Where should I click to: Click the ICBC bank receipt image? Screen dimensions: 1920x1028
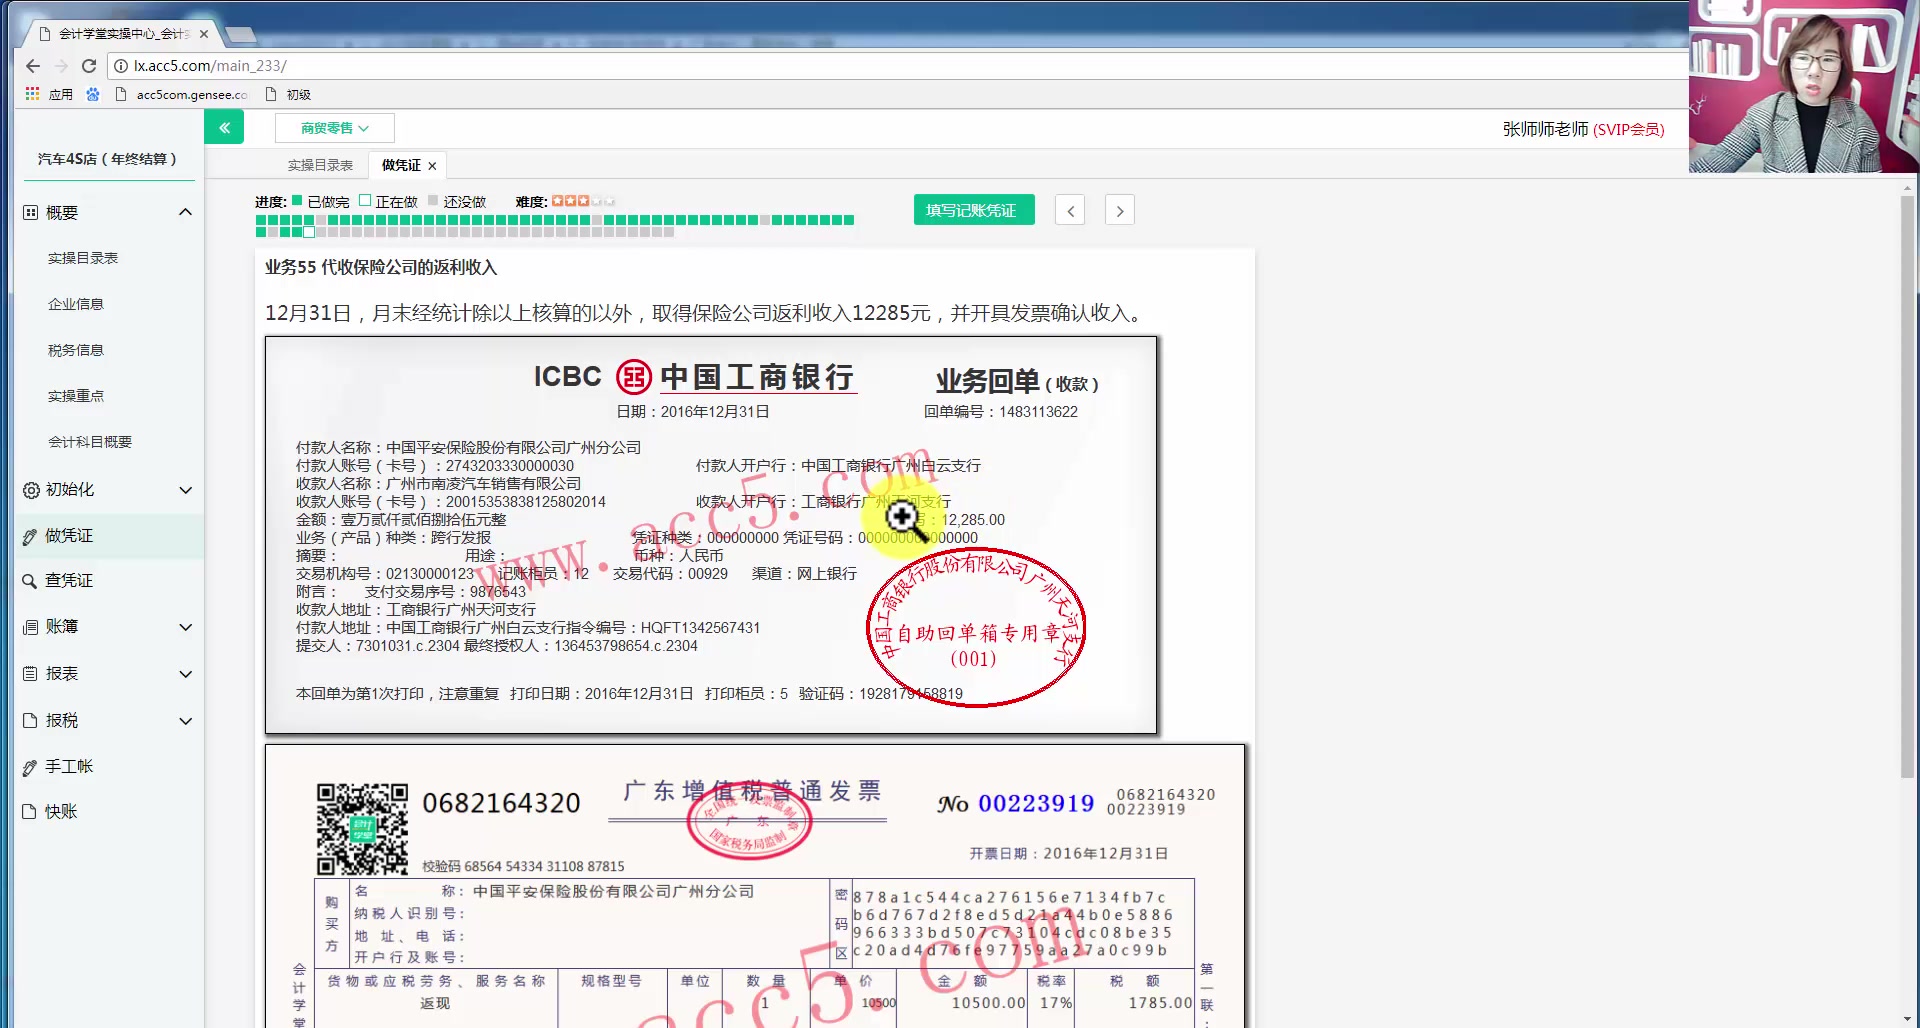click(x=711, y=535)
